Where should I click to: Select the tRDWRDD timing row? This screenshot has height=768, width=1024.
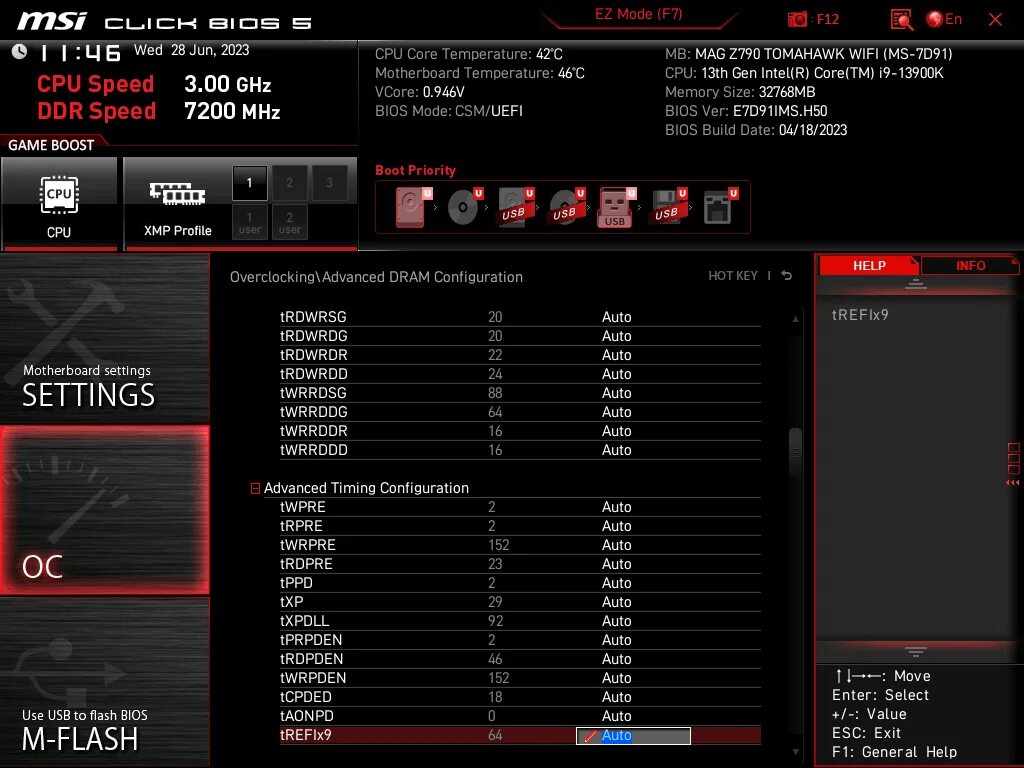click(520, 374)
